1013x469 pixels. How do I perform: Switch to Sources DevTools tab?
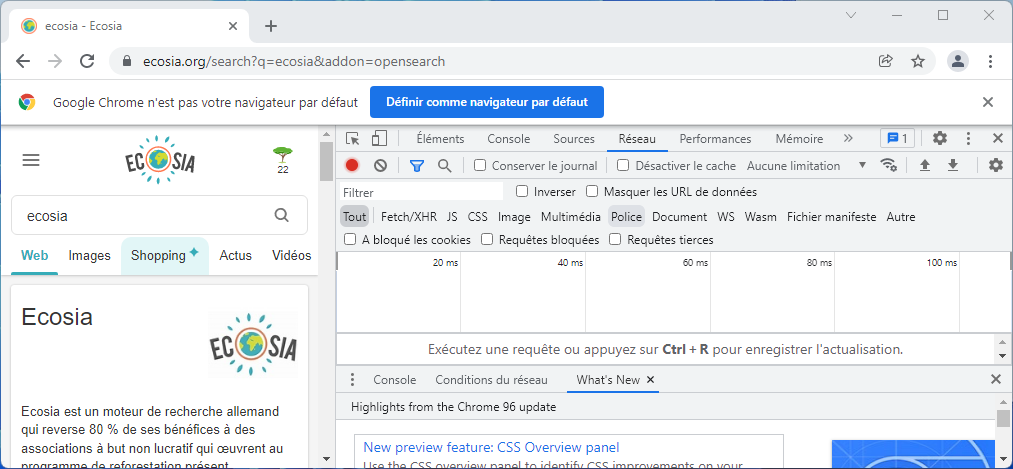point(574,139)
